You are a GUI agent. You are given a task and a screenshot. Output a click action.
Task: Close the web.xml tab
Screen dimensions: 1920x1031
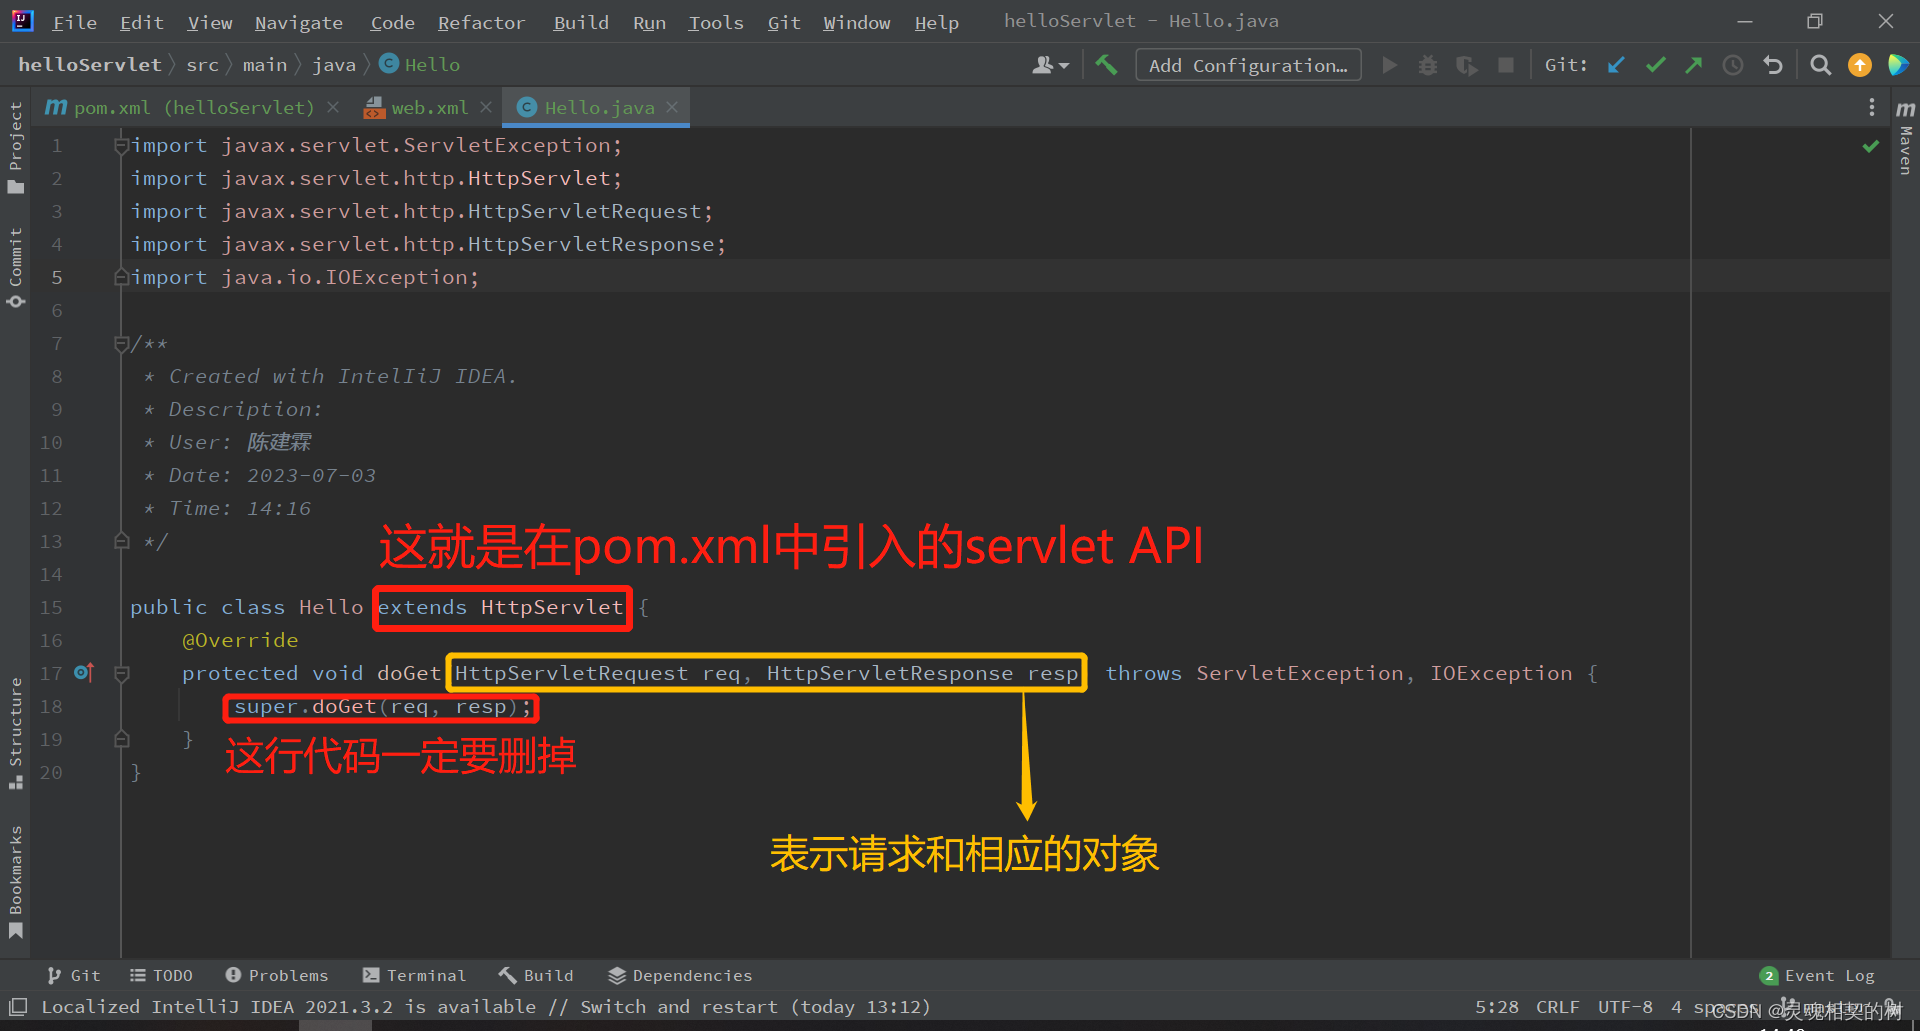pyautogui.click(x=485, y=107)
